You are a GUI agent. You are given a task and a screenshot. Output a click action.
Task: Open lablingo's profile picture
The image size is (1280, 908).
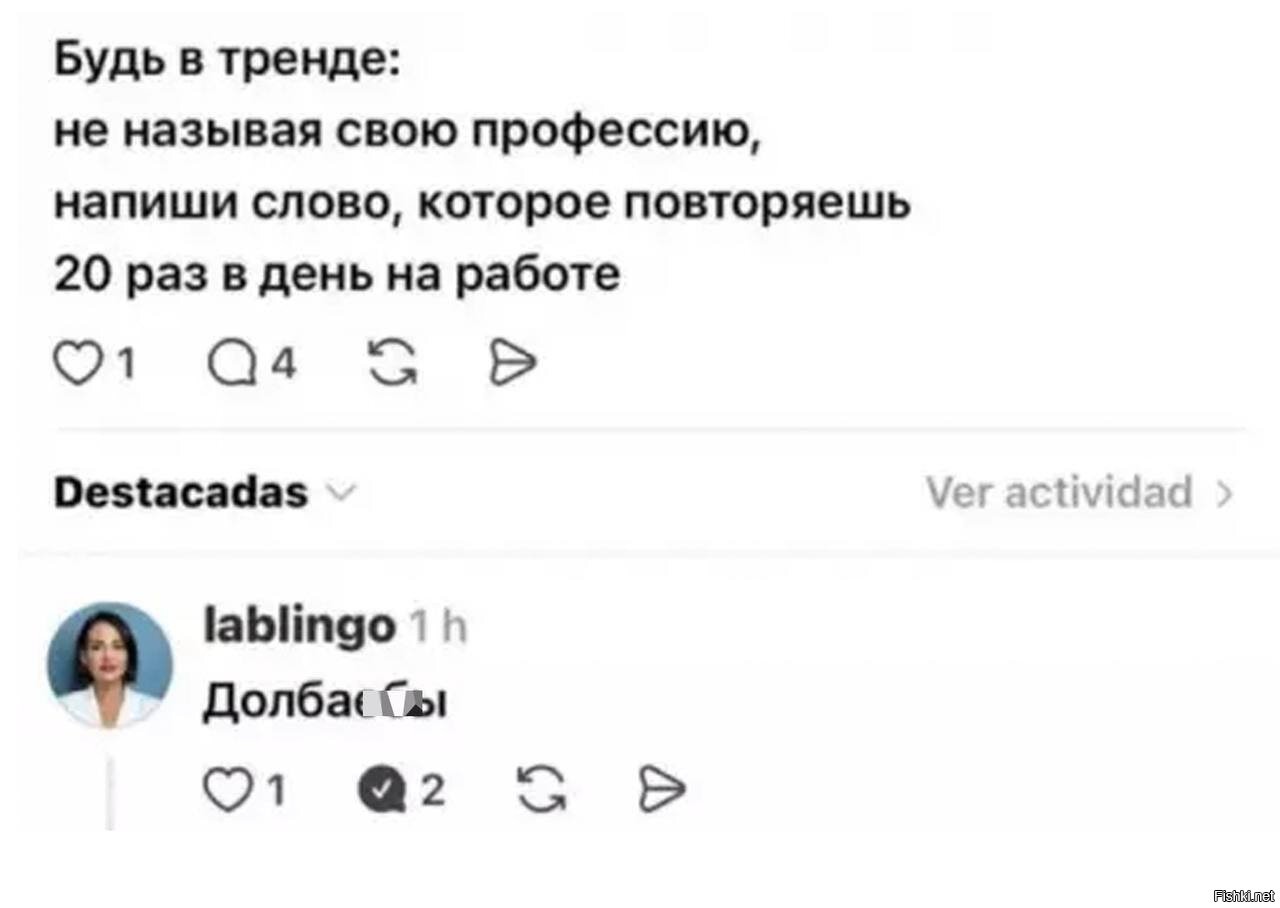coord(110,664)
